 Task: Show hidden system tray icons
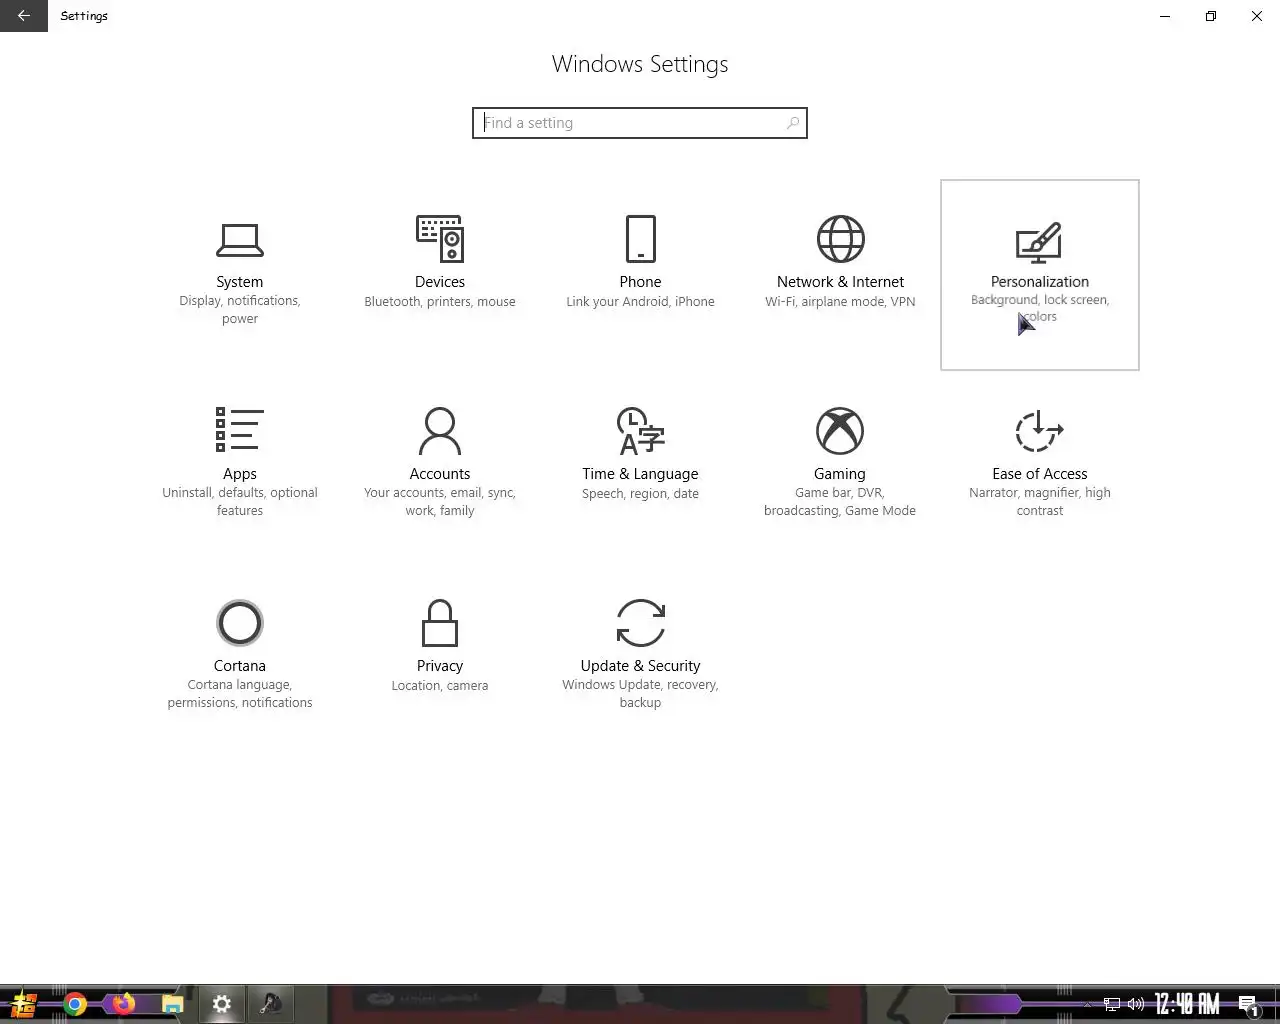click(x=1088, y=1004)
